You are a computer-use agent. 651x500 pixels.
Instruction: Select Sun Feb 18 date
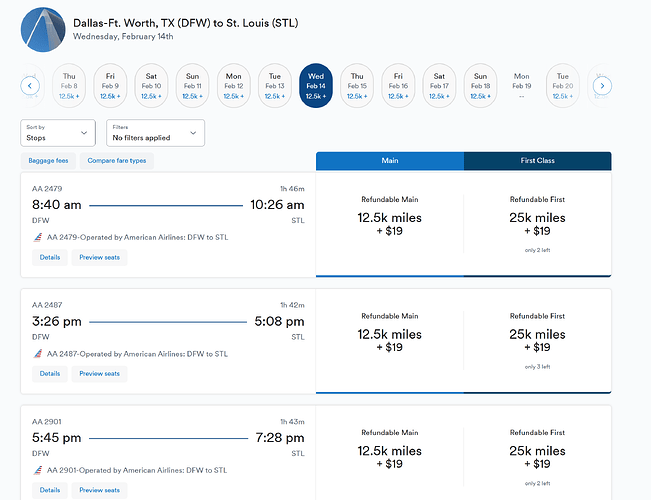480,86
